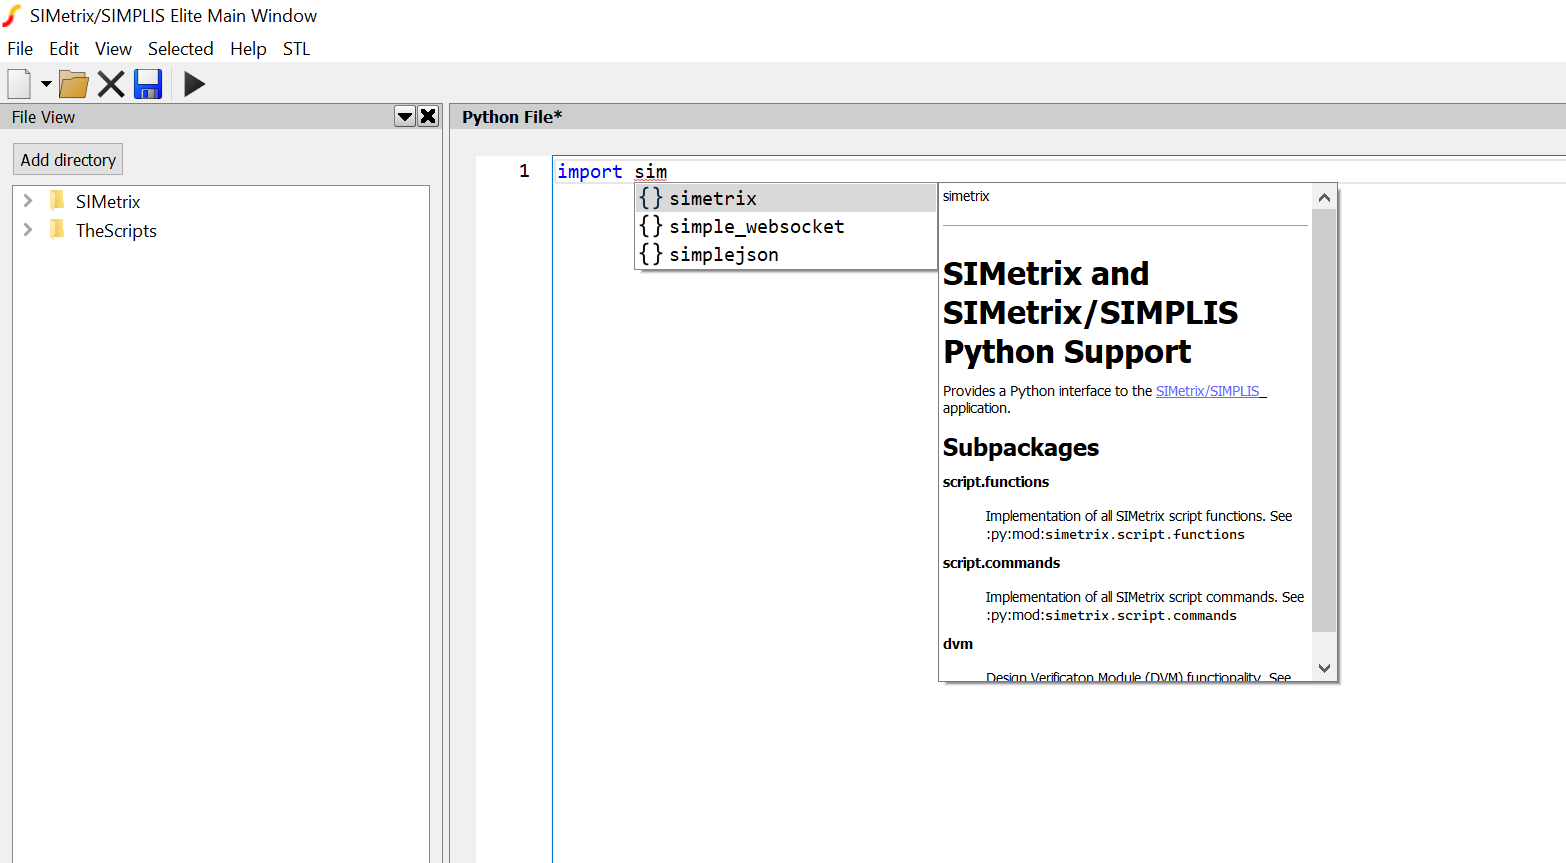Close the File View panel
The image size is (1566, 863).
(x=428, y=116)
